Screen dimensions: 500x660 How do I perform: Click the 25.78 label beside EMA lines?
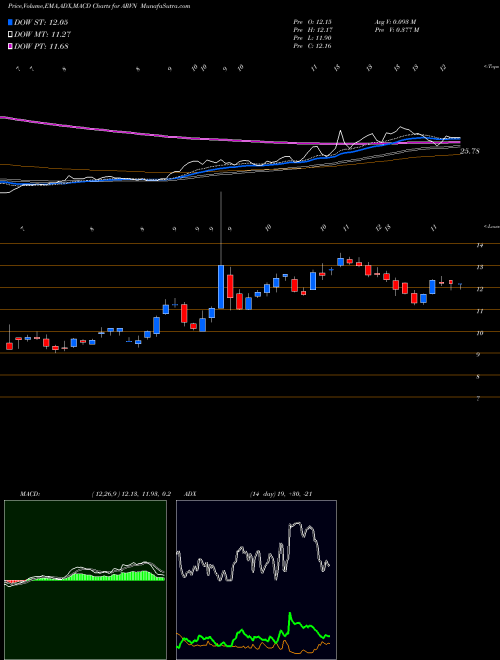470,151
